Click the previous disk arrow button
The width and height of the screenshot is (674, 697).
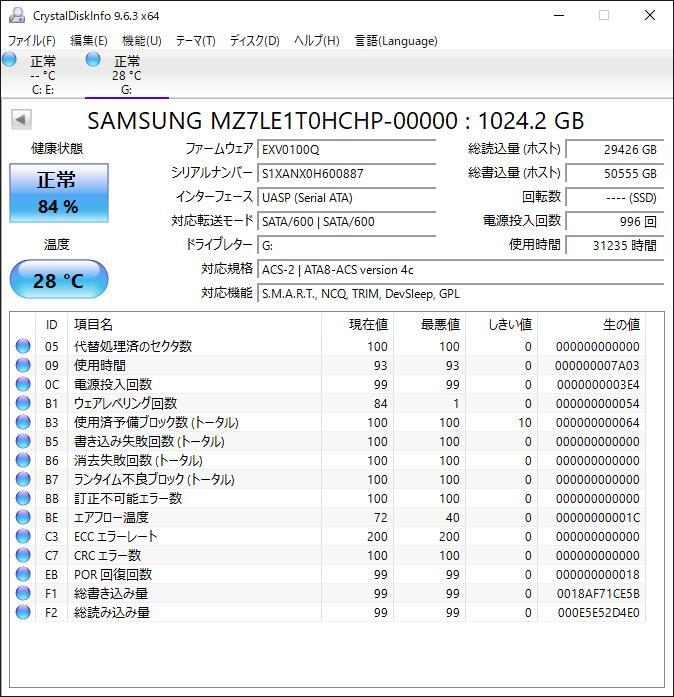[21, 119]
